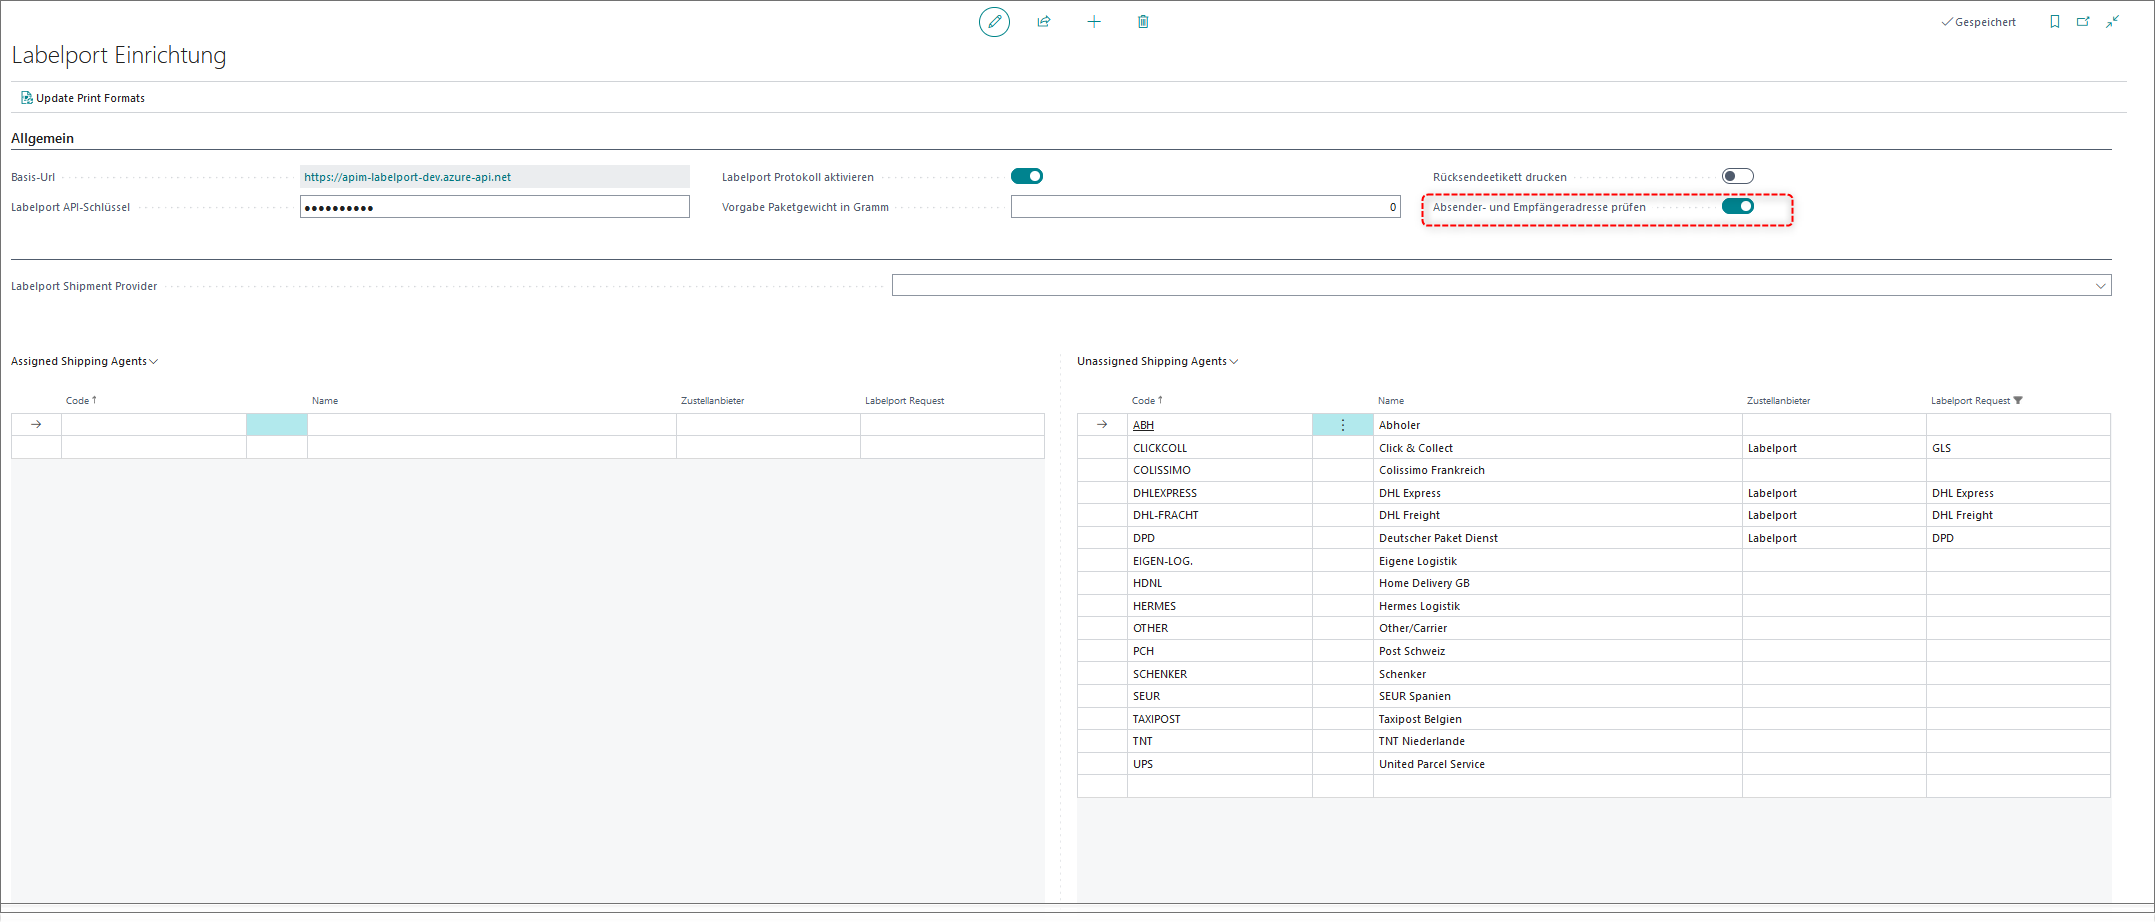Click Zustellanbieter header in Unassigned agents

(1778, 401)
